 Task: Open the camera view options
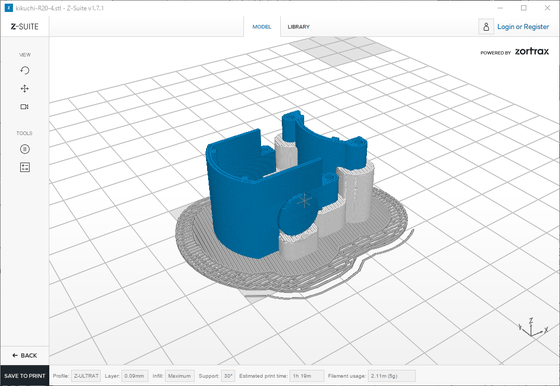coord(24,107)
